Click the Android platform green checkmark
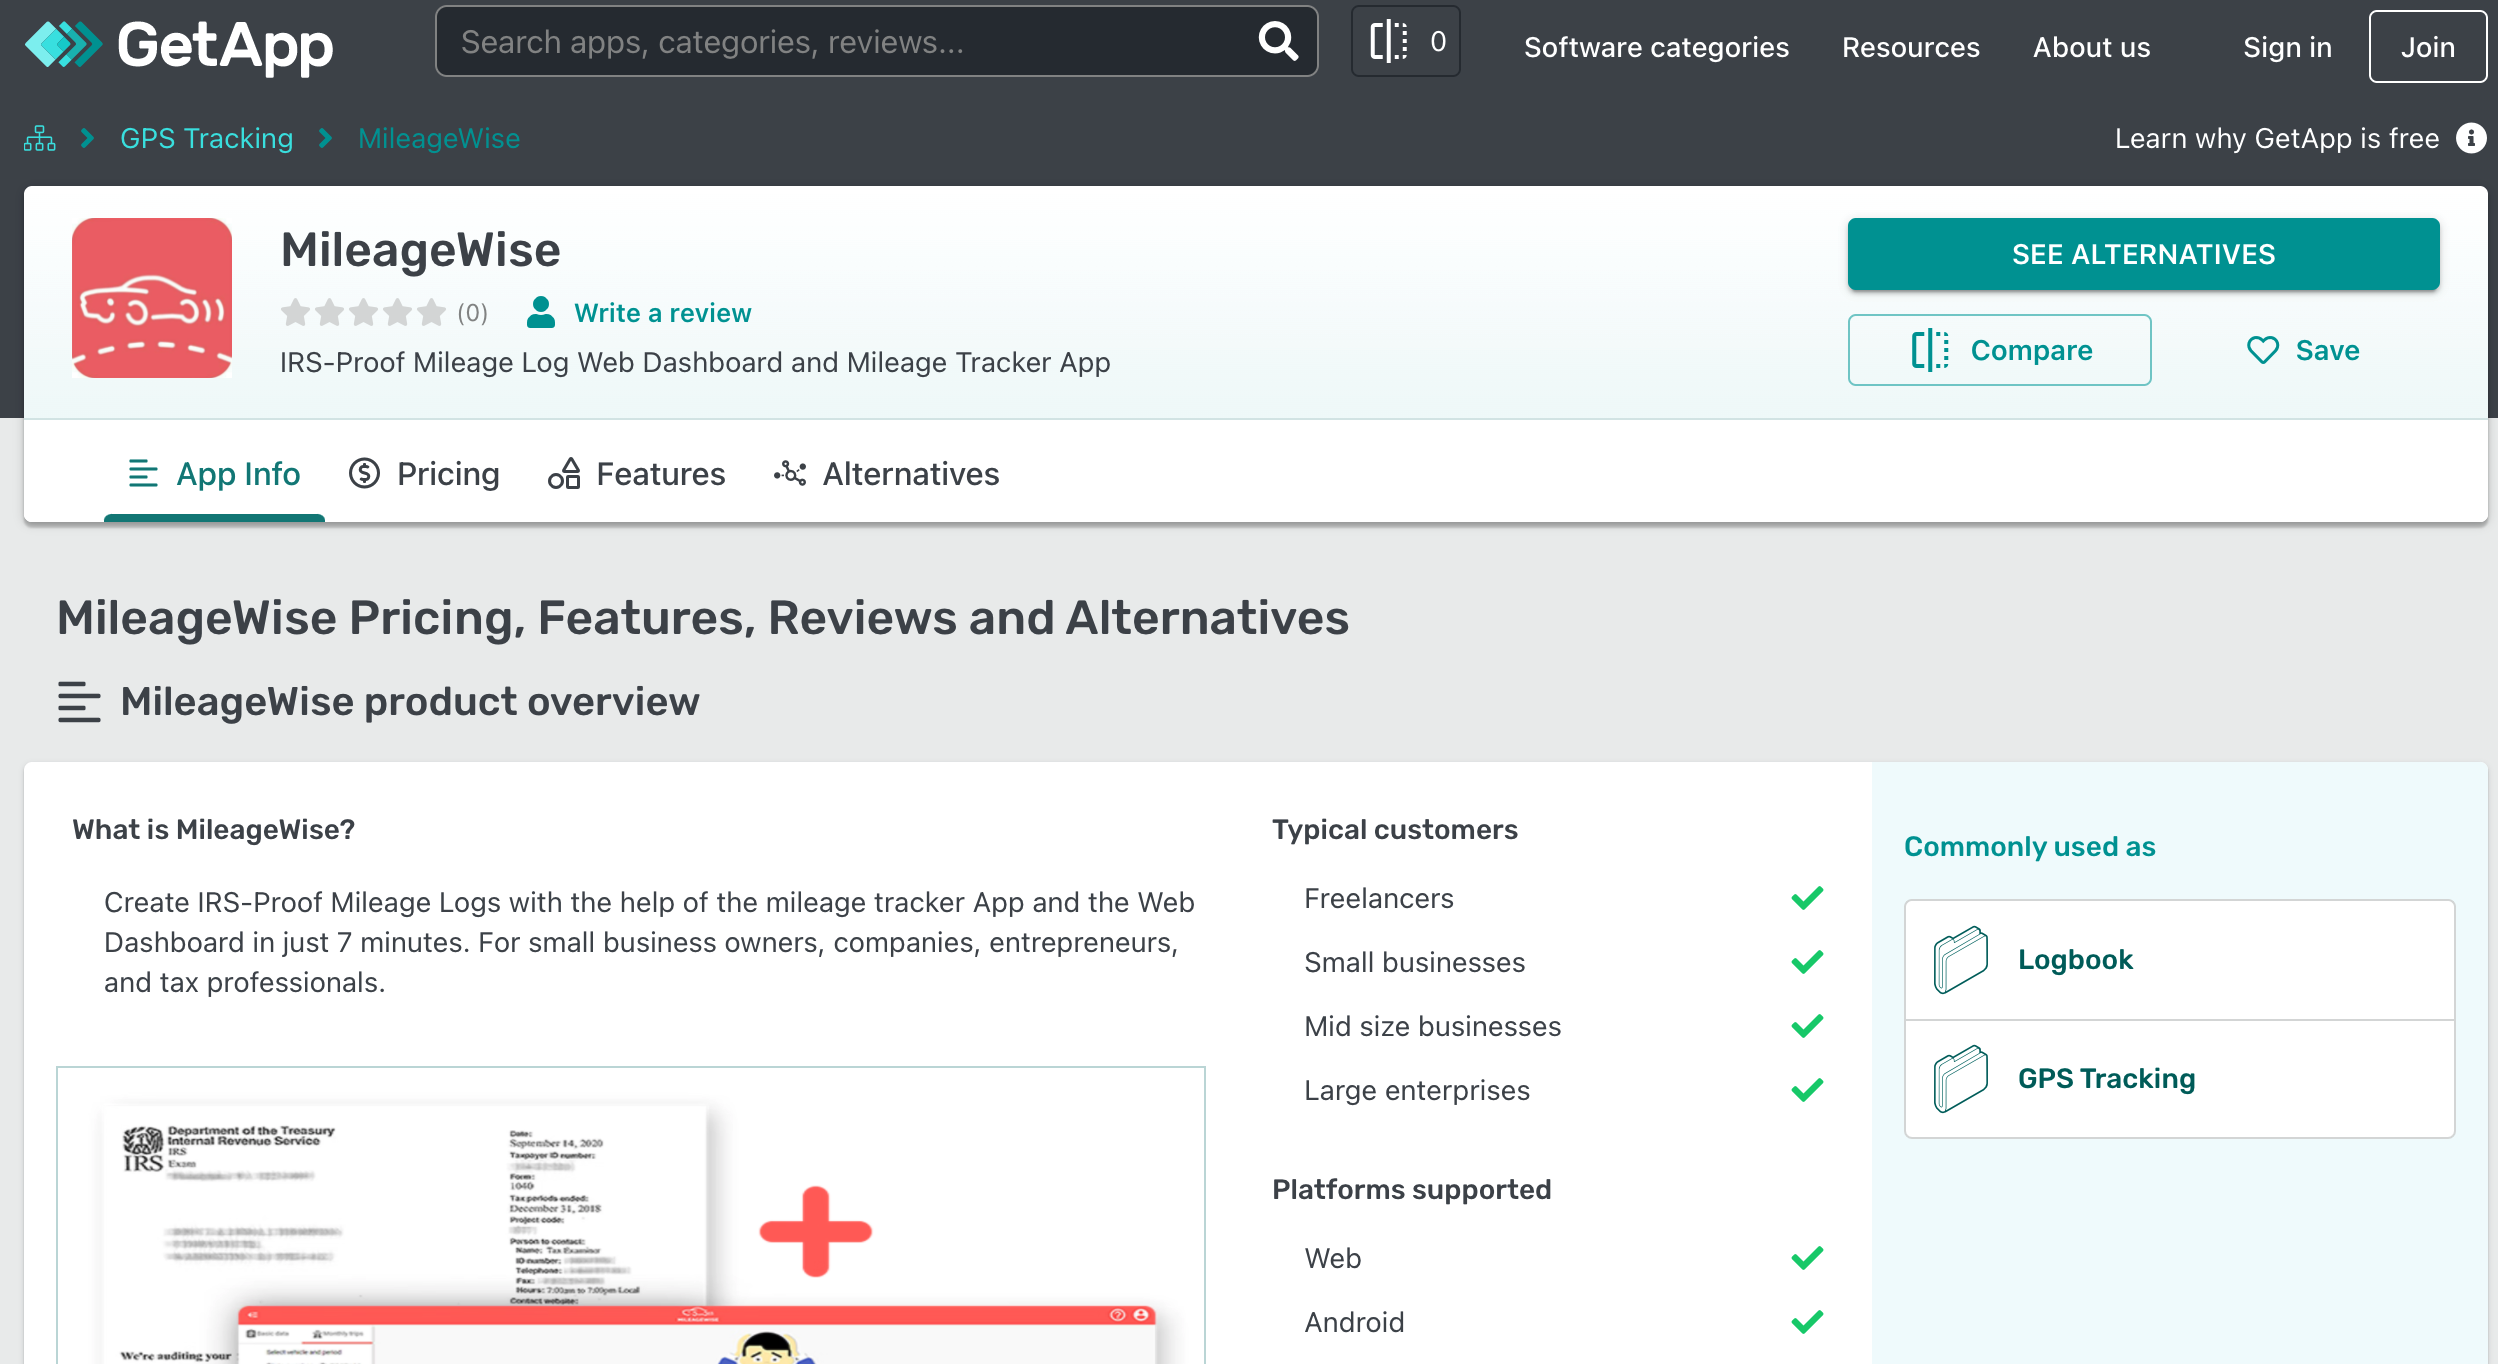This screenshot has width=2498, height=1364. 1807,1322
